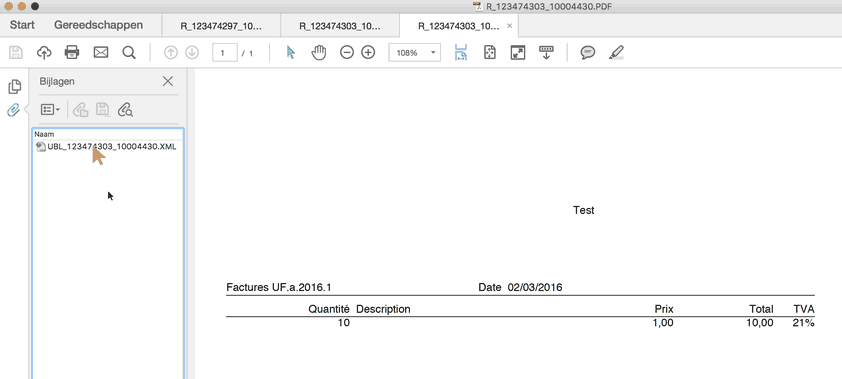Zoom in with the plus icon
This screenshot has height=379, width=842.
[x=368, y=53]
